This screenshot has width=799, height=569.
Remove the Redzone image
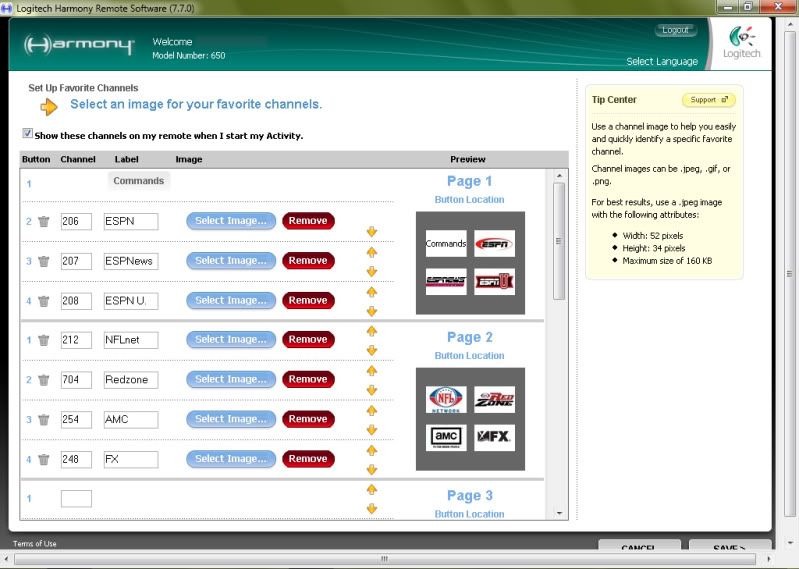(308, 380)
